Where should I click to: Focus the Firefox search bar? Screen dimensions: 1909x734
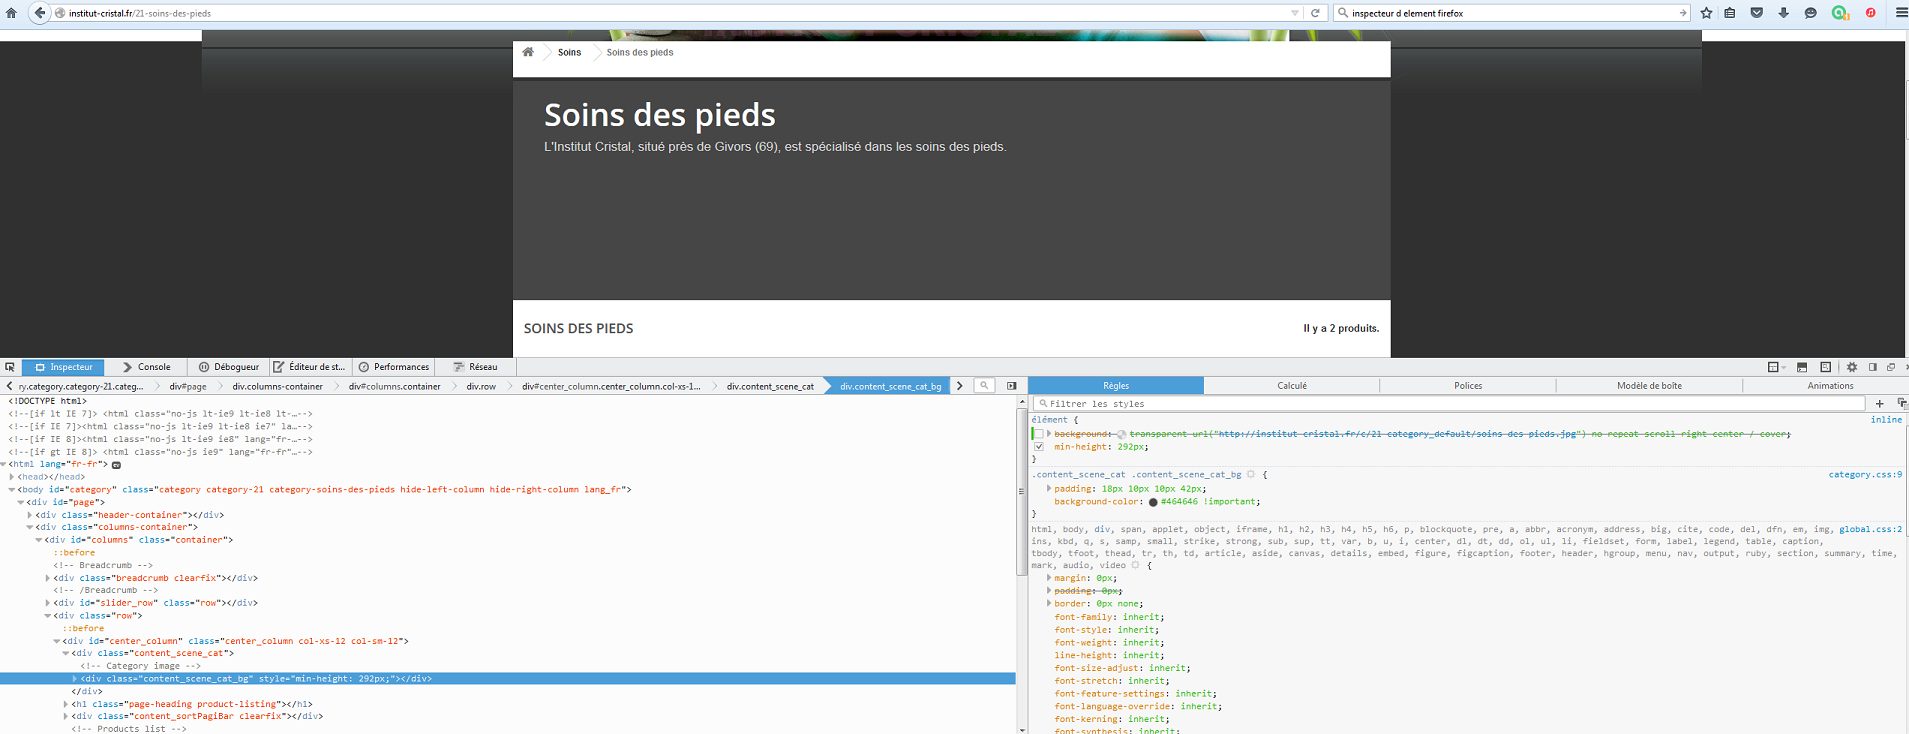1512,13
